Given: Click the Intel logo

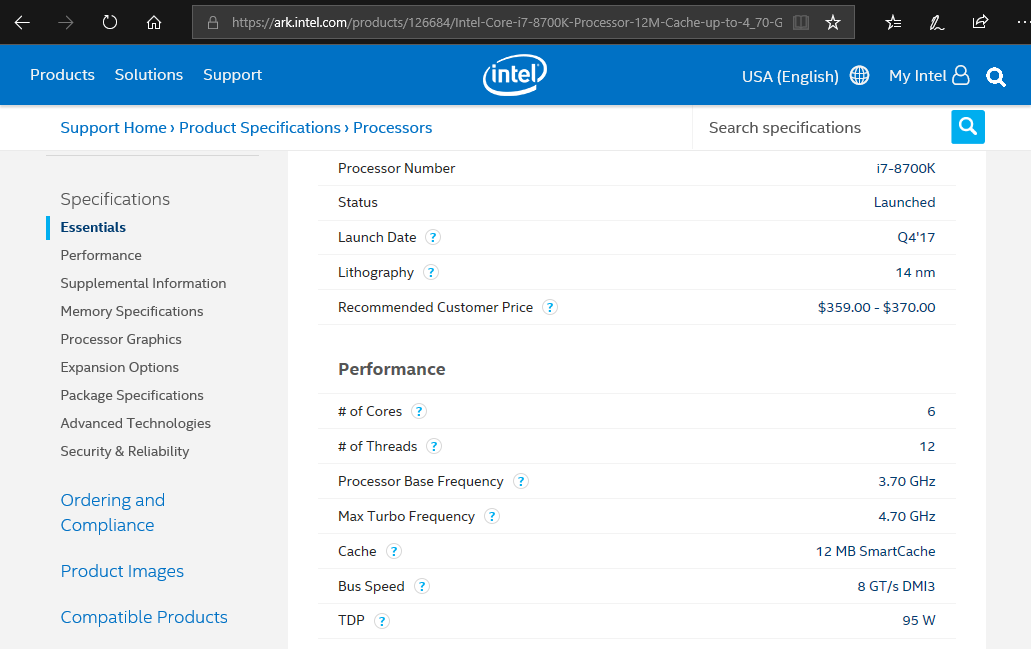Looking at the screenshot, I should coord(515,75).
